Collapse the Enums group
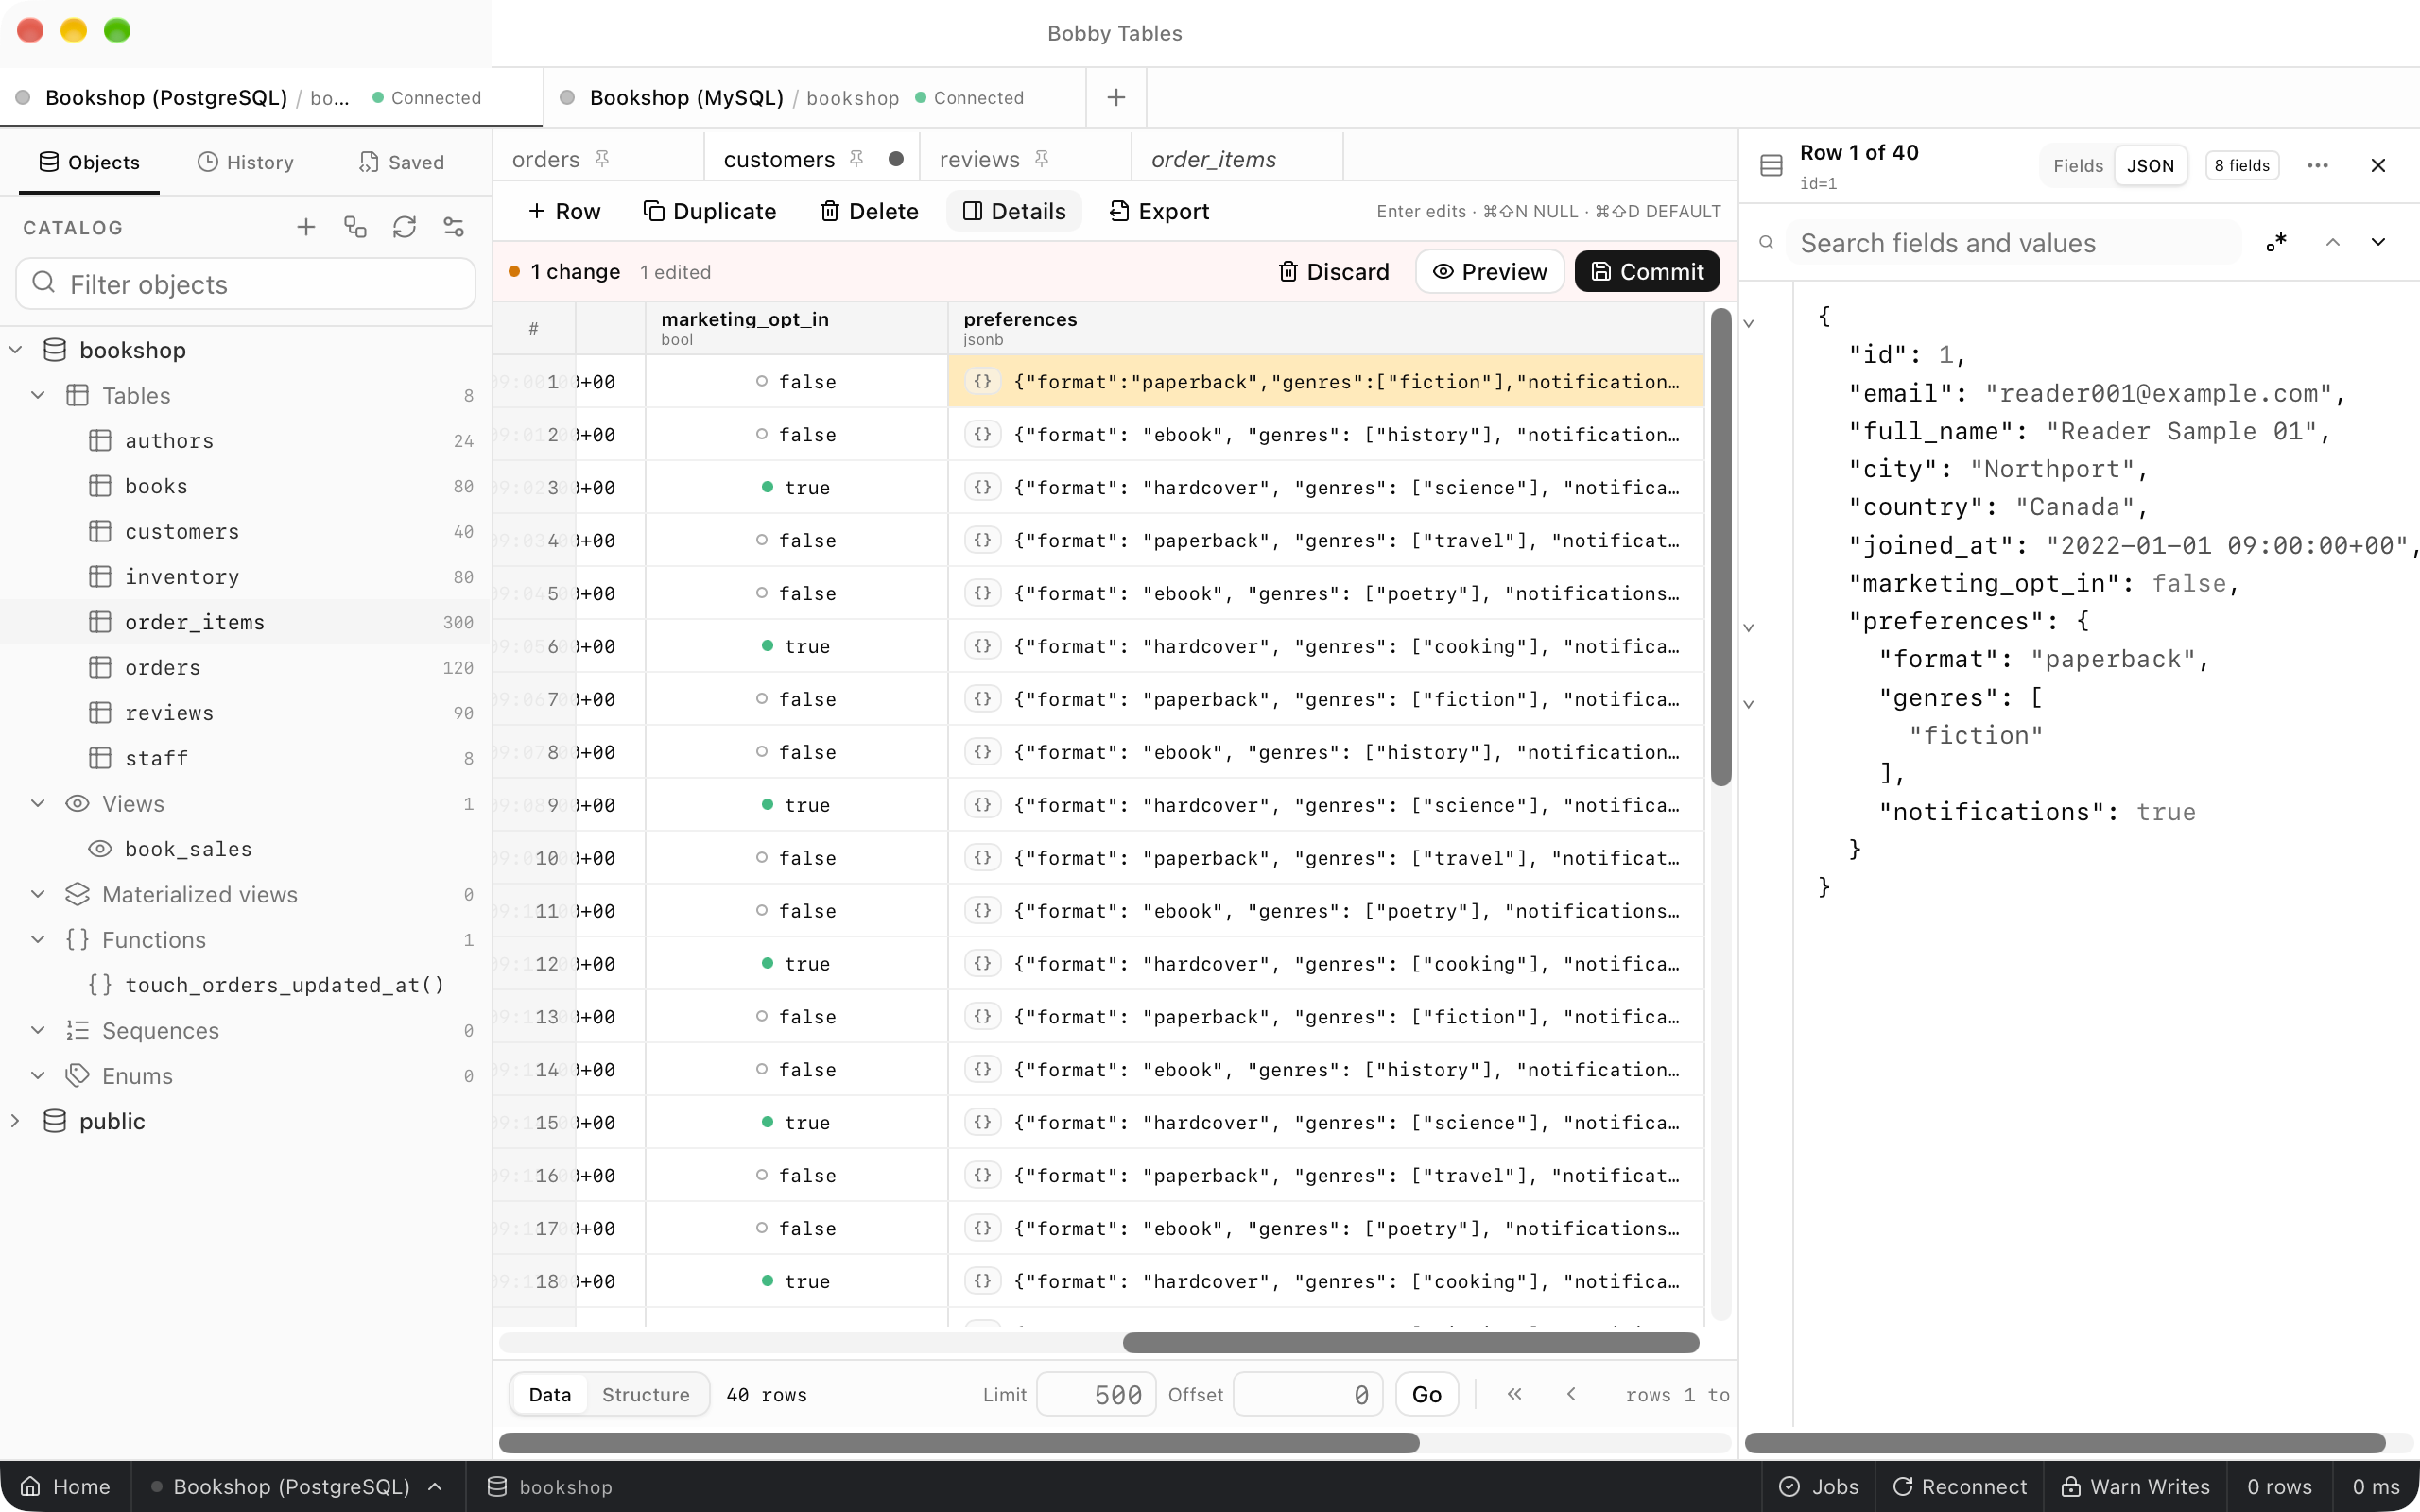The image size is (2420, 1512). pos(38,1076)
